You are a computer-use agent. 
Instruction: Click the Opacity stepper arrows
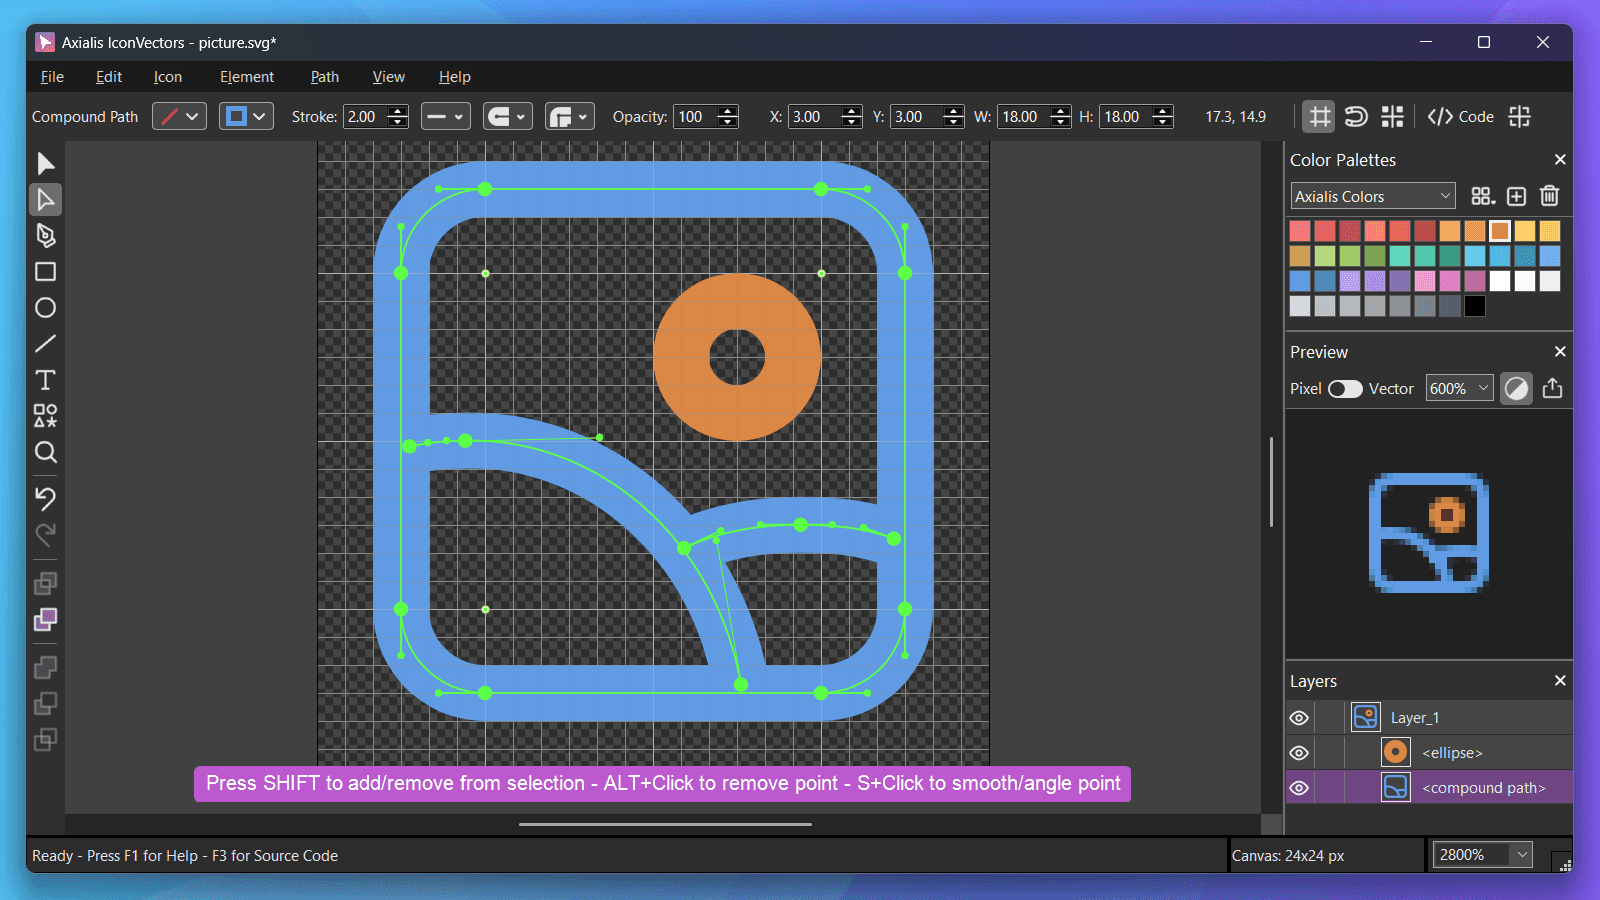pos(728,116)
